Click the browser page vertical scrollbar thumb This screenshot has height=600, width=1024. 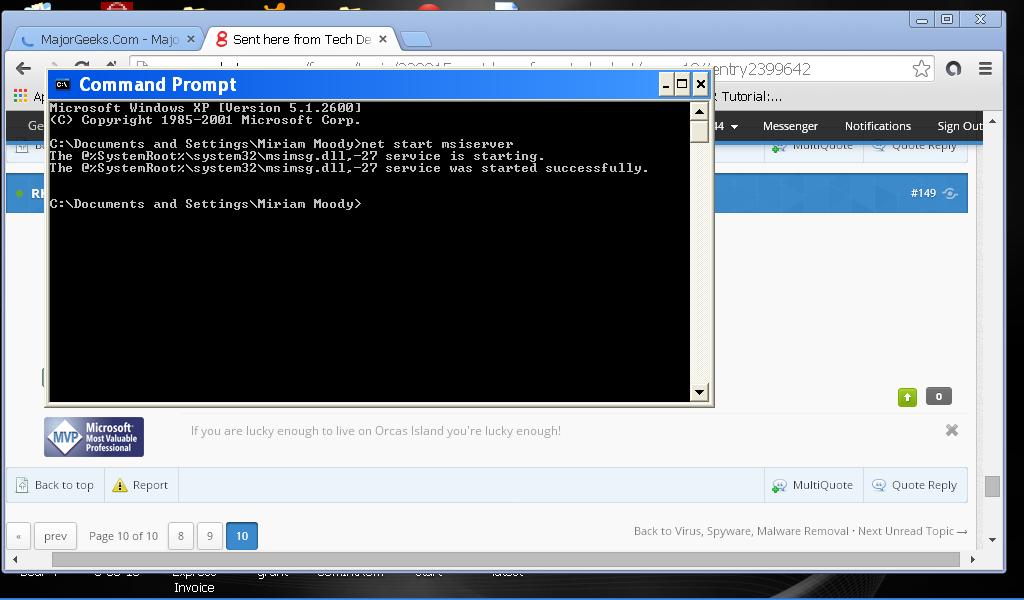click(992, 486)
